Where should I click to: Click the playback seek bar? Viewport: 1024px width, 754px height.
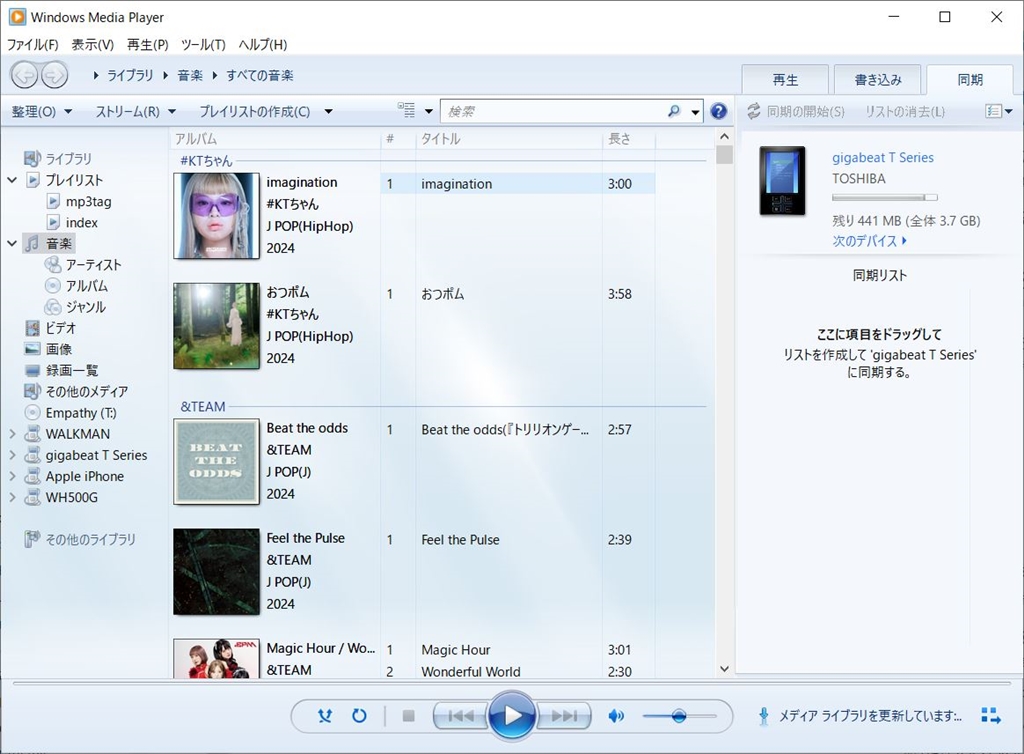coord(511,683)
